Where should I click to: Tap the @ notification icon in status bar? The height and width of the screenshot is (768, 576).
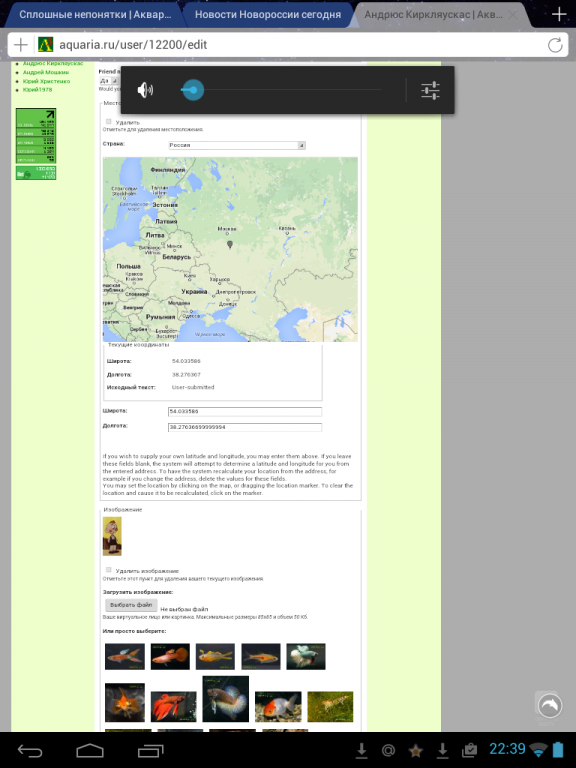point(388,750)
